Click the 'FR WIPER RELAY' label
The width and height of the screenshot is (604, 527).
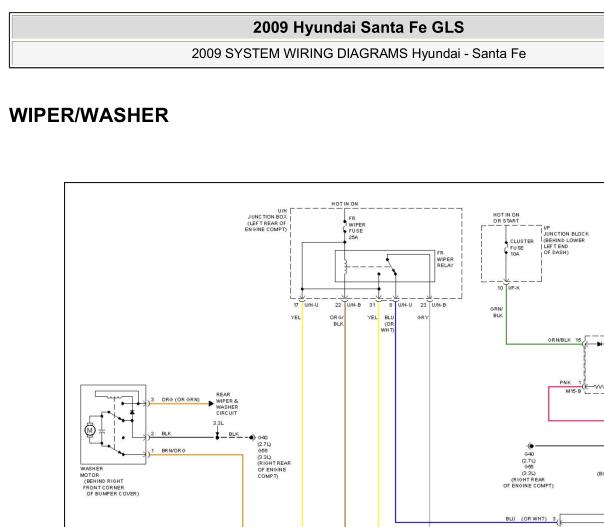pos(445,259)
